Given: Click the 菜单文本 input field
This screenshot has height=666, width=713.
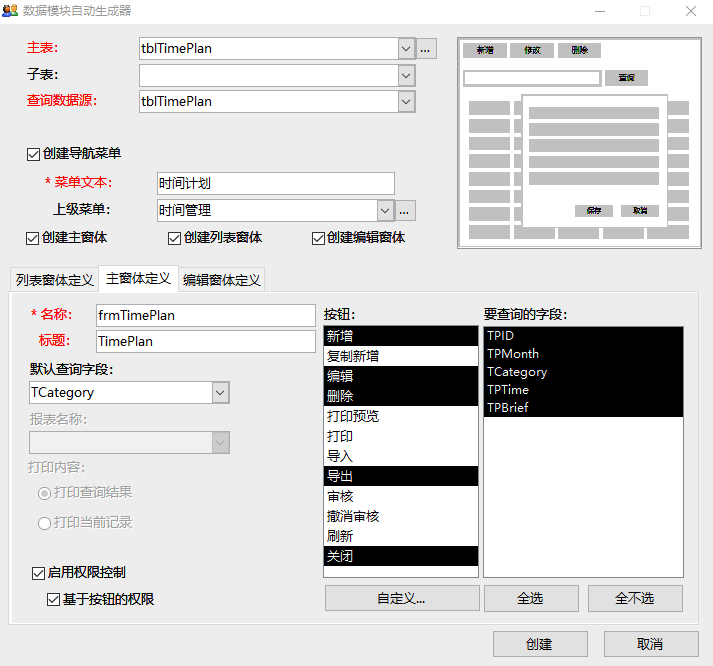Looking at the screenshot, I should [276, 184].
